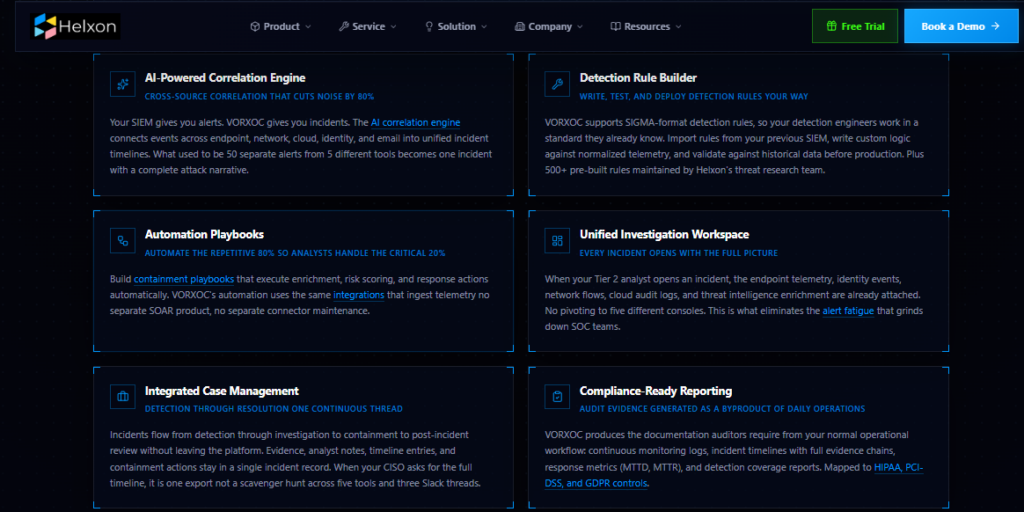Viewport: 1024px width, 512px height.
Task: Open the Product menu
Action: pos(281,27)
